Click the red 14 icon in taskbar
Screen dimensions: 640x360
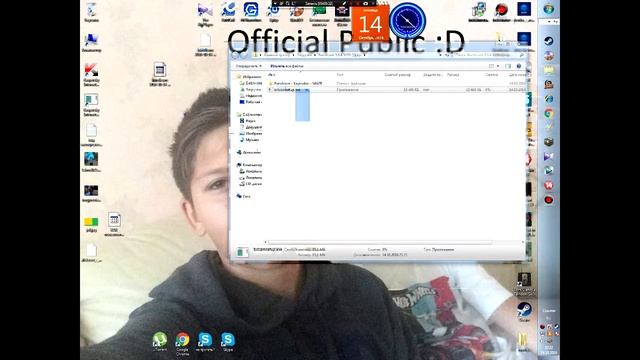click(549, 185)
